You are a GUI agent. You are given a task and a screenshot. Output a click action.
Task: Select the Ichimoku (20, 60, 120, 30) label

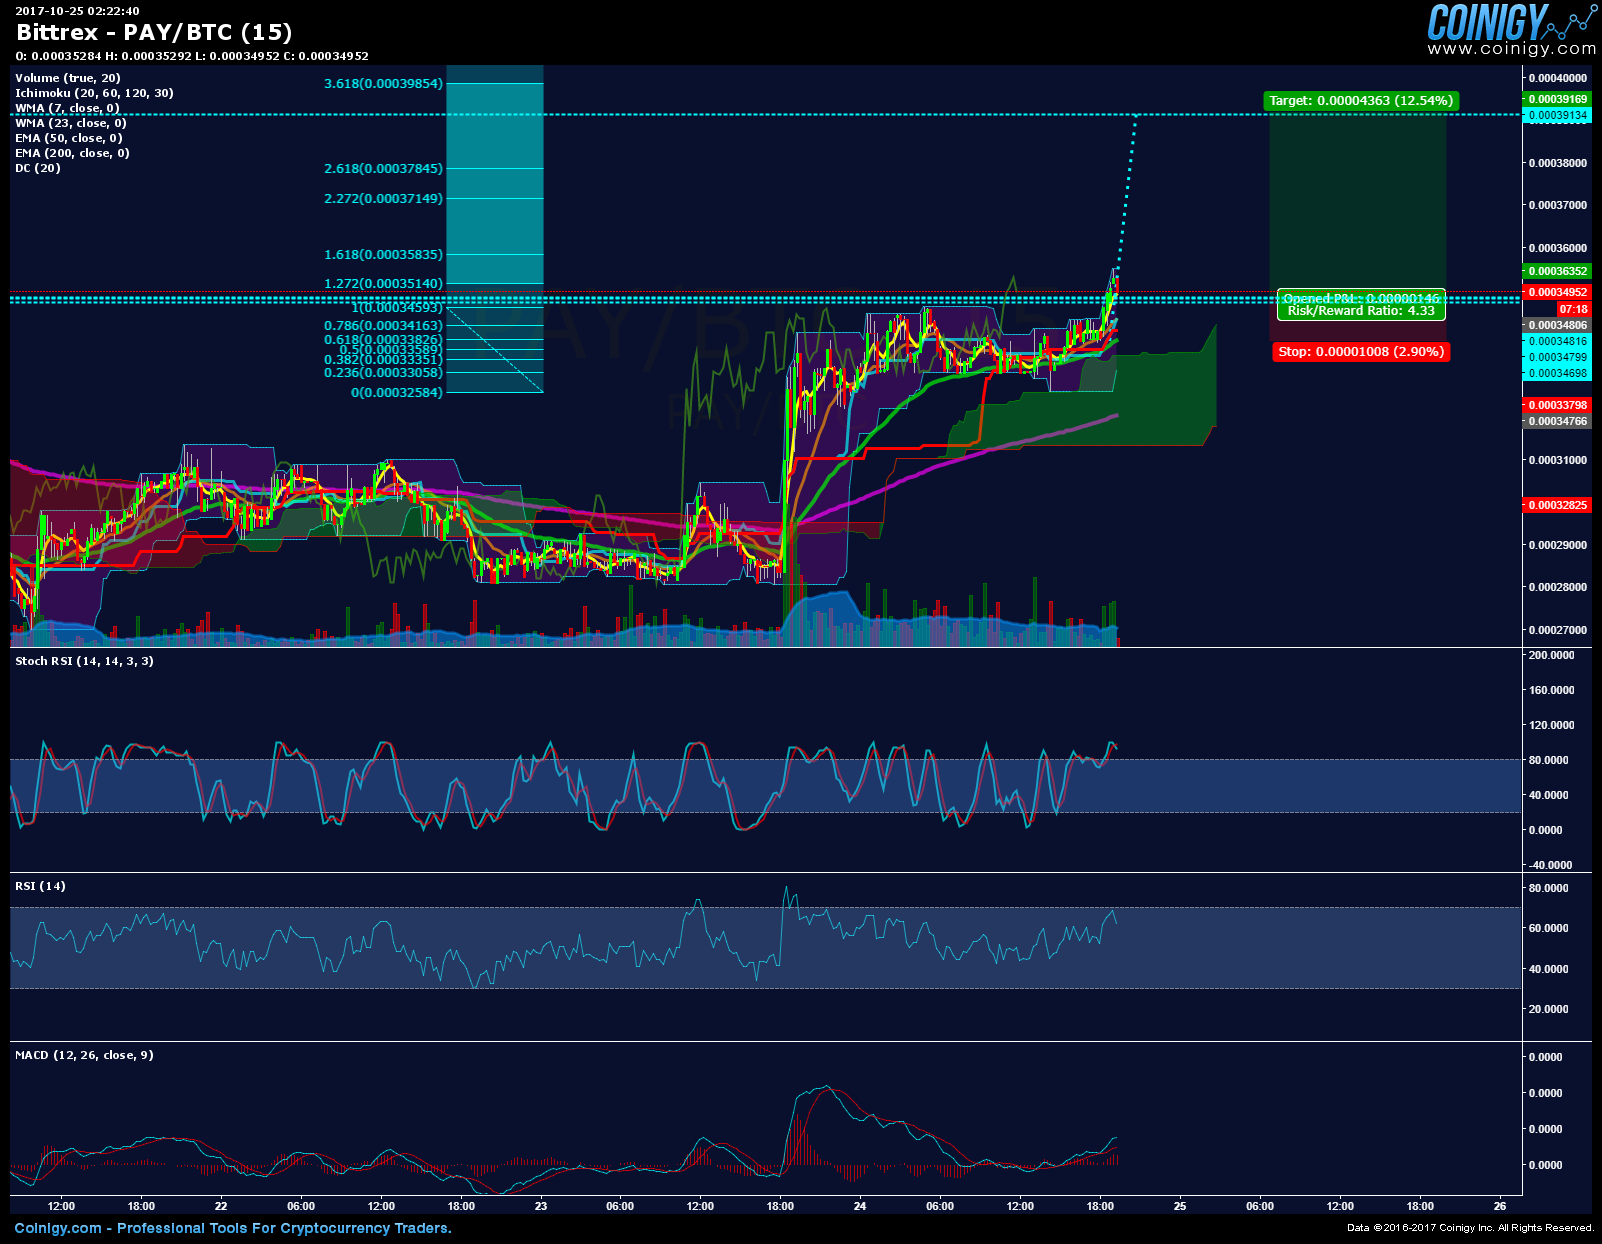[x=94, y=93]
